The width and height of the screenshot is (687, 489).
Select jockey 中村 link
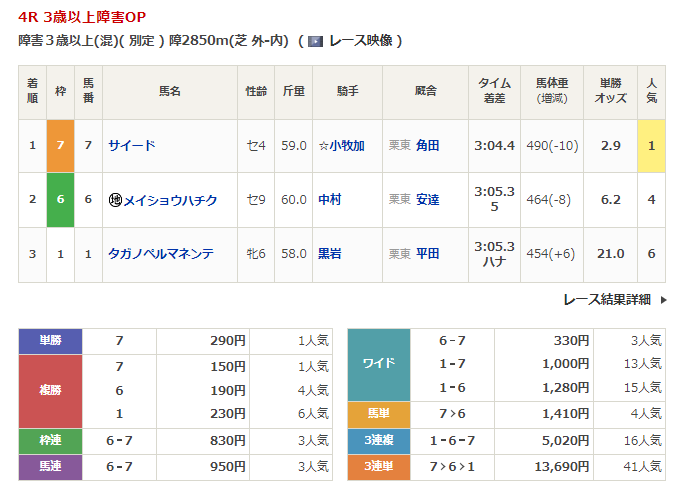point(330,200)
